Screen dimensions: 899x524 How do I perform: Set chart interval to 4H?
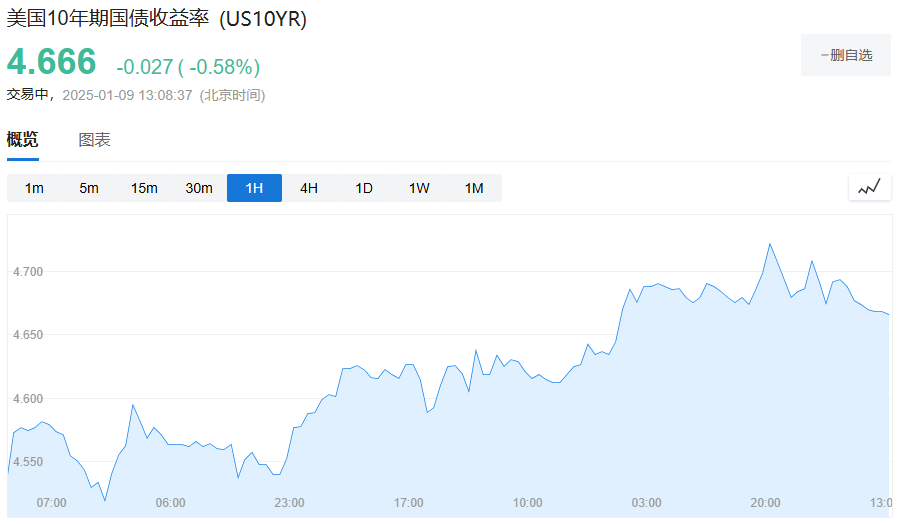pos(309,188)
